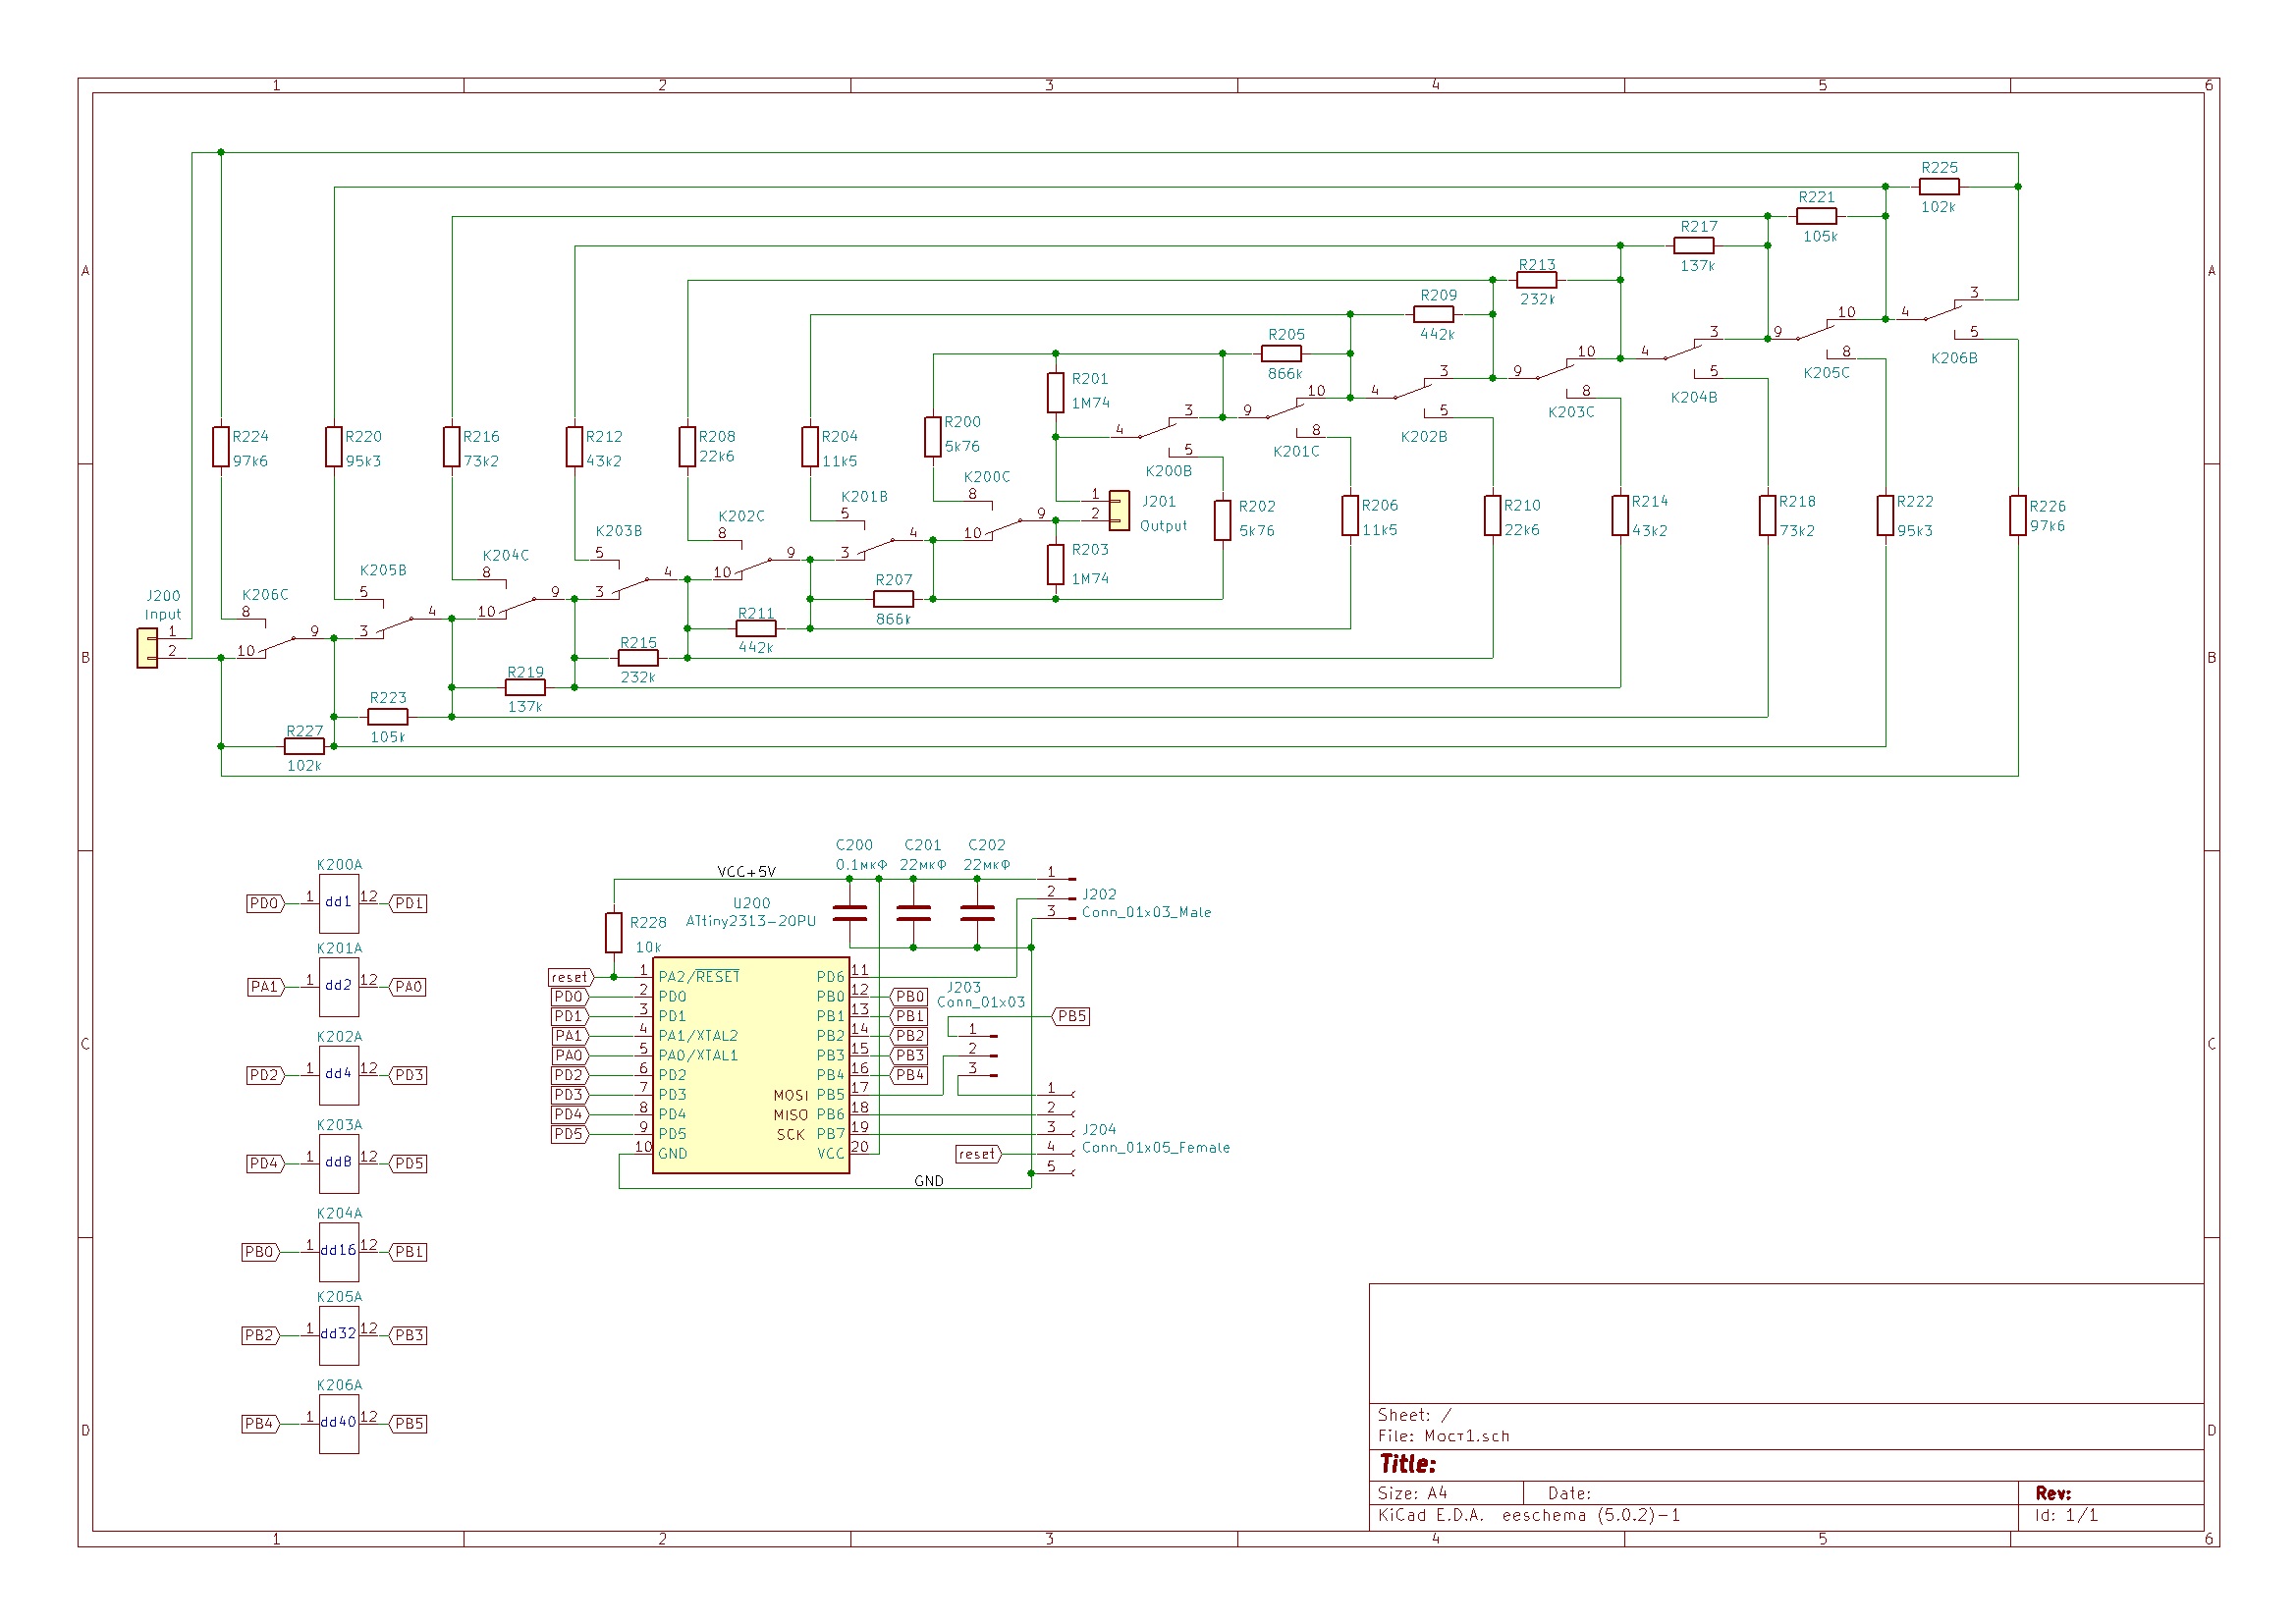Click the File: Мост1.sch text
This screenshot has height=1623, width=2296.
(1443, 1436)
